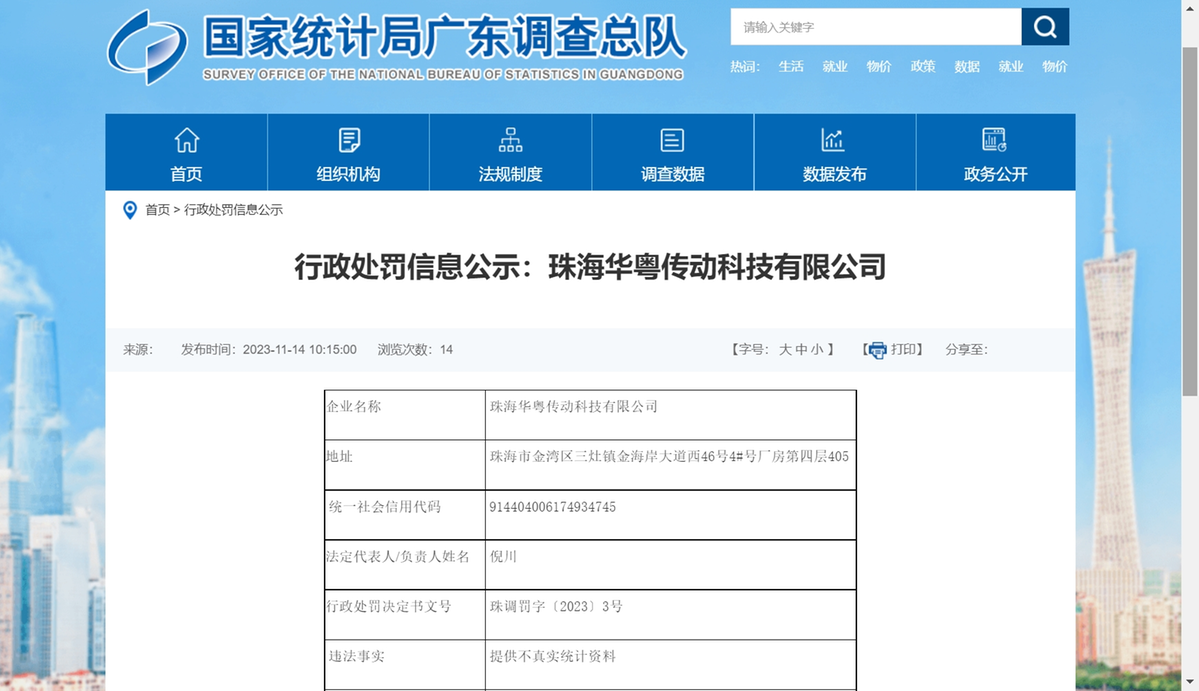
Task: Click the 行政处罚决定书文号 label cell
Action: pos(405,615)
